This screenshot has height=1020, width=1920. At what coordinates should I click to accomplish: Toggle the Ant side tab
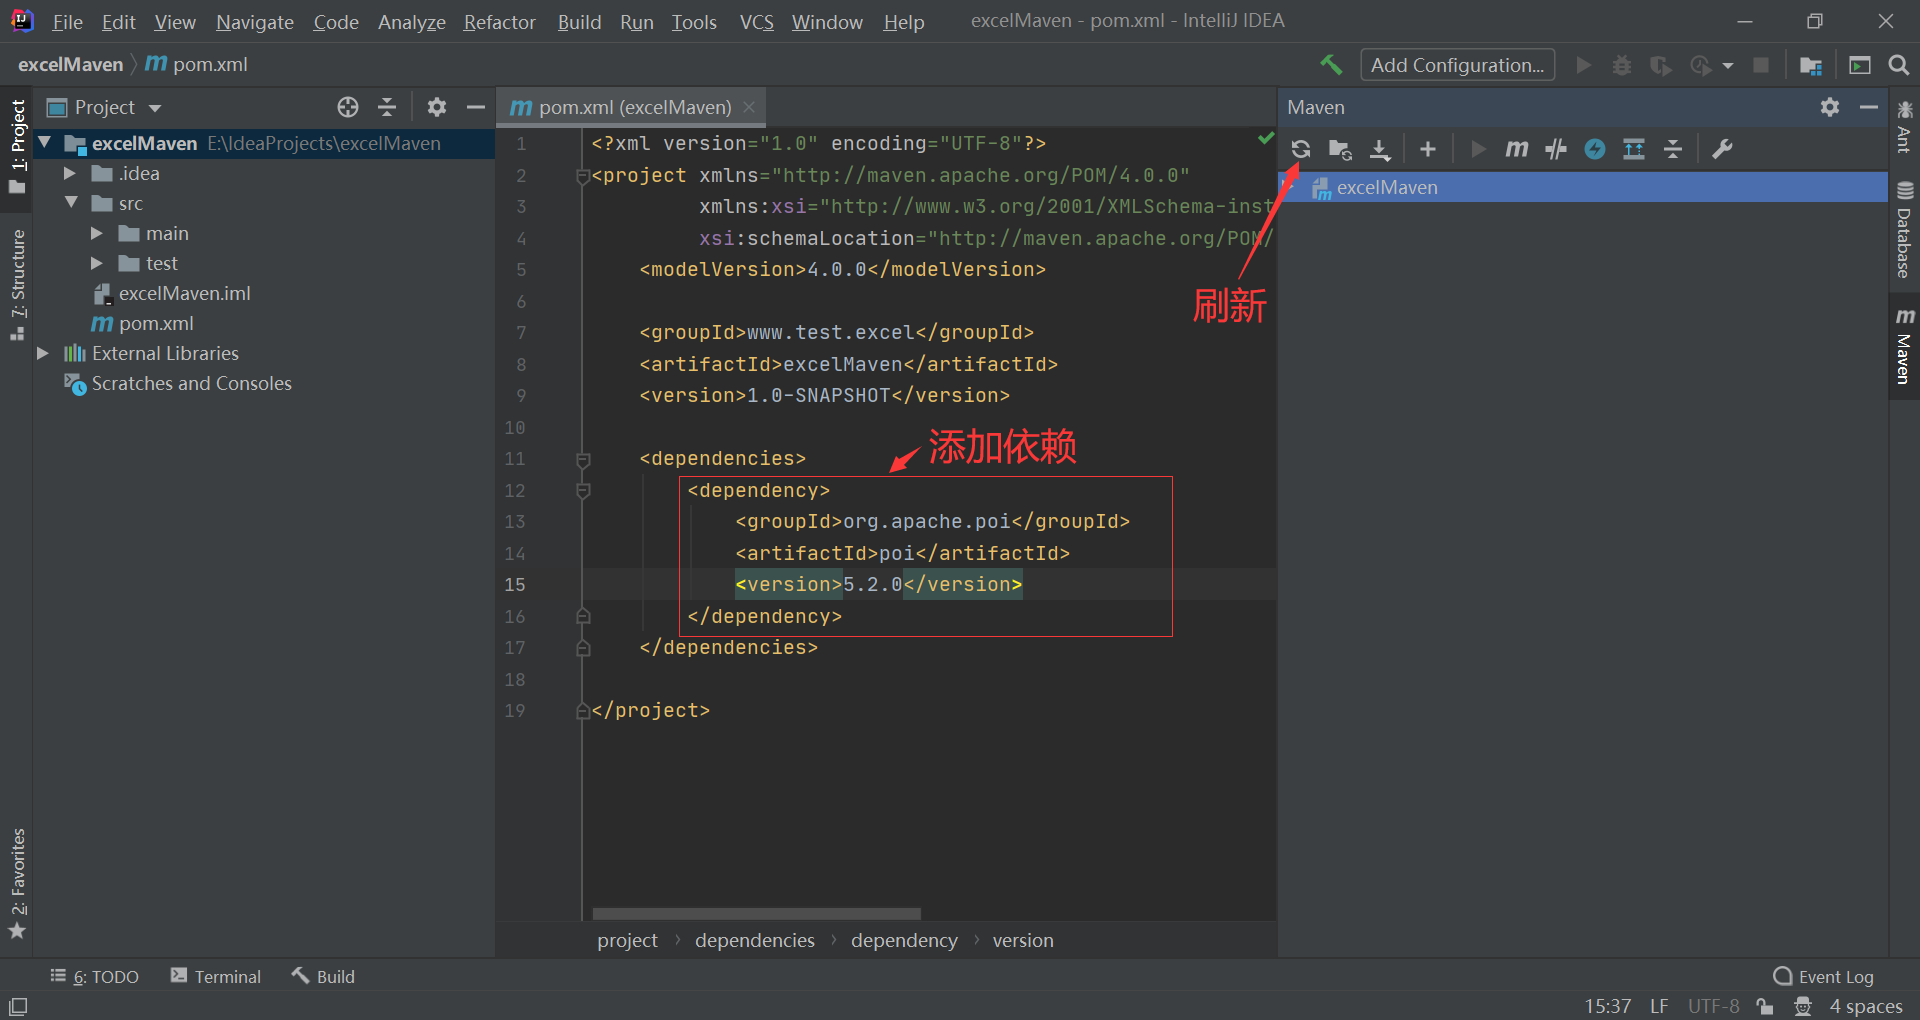click(x=1904, y=126)
